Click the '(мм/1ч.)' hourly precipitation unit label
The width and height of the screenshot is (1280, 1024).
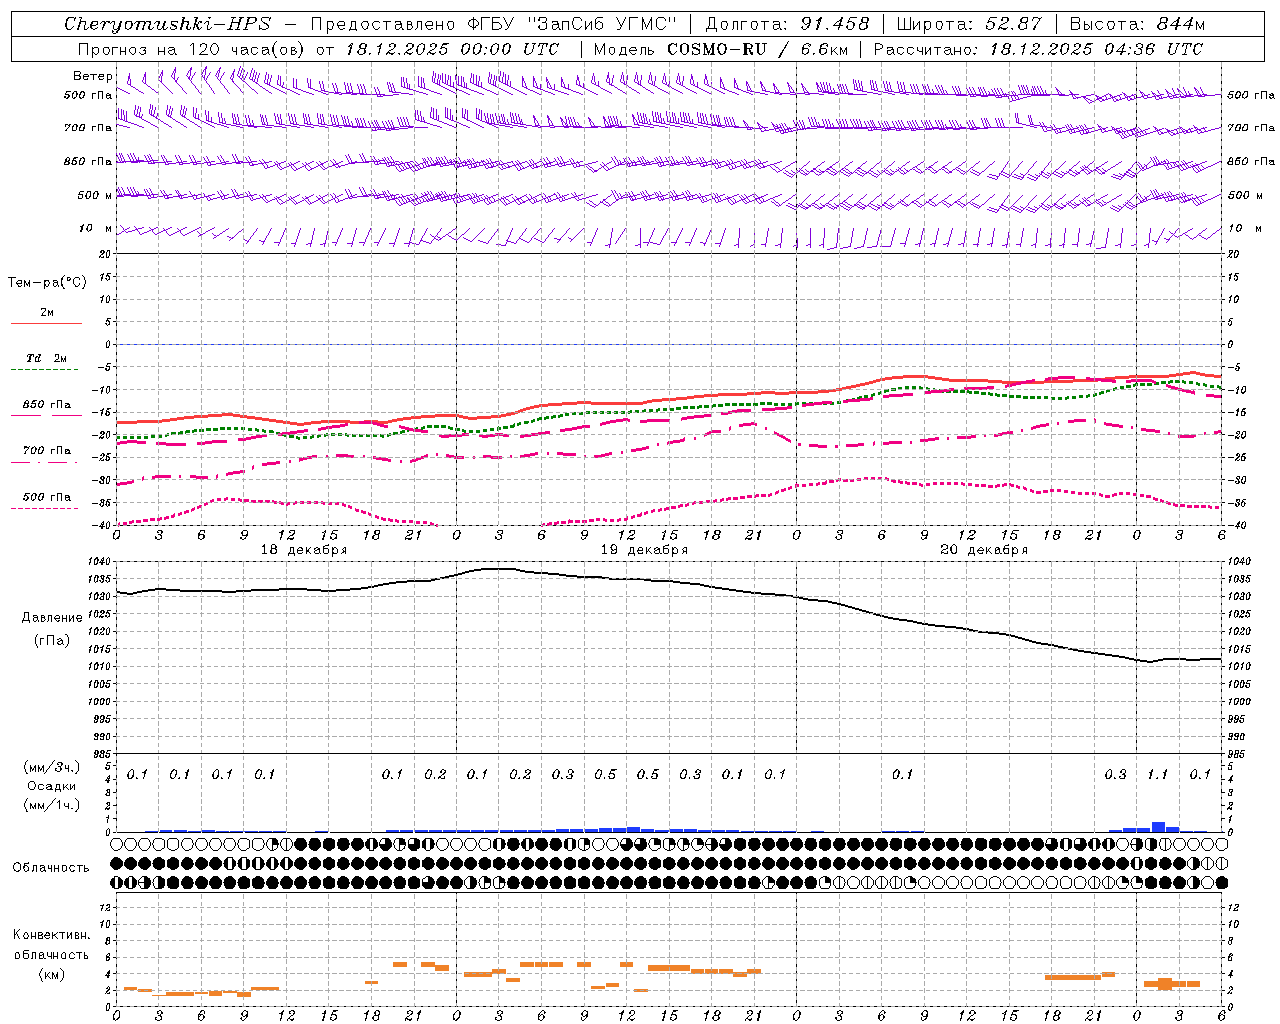coord(52,805)
